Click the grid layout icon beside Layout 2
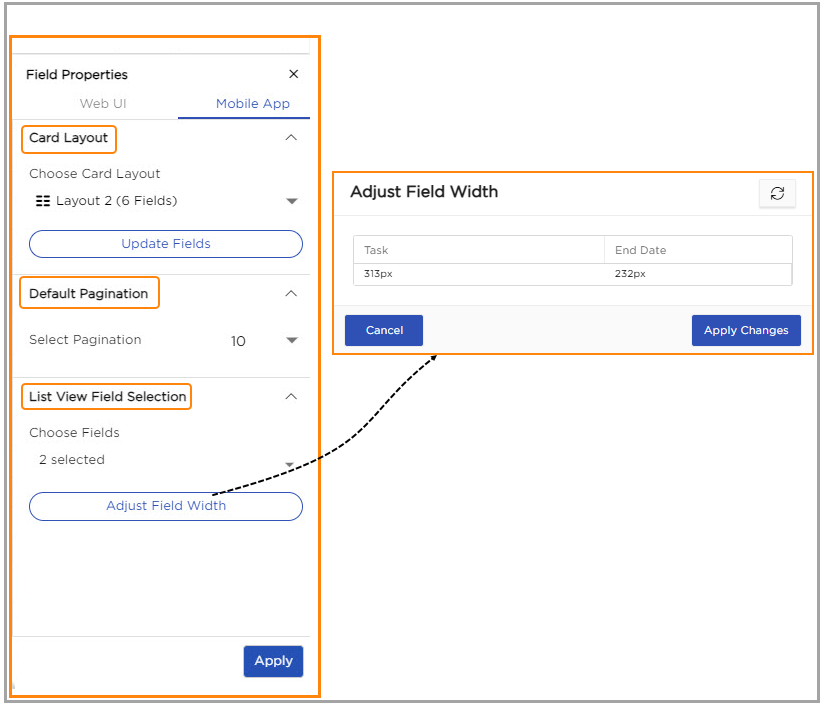This screenshot has height=704, width=822. [42, 201]
